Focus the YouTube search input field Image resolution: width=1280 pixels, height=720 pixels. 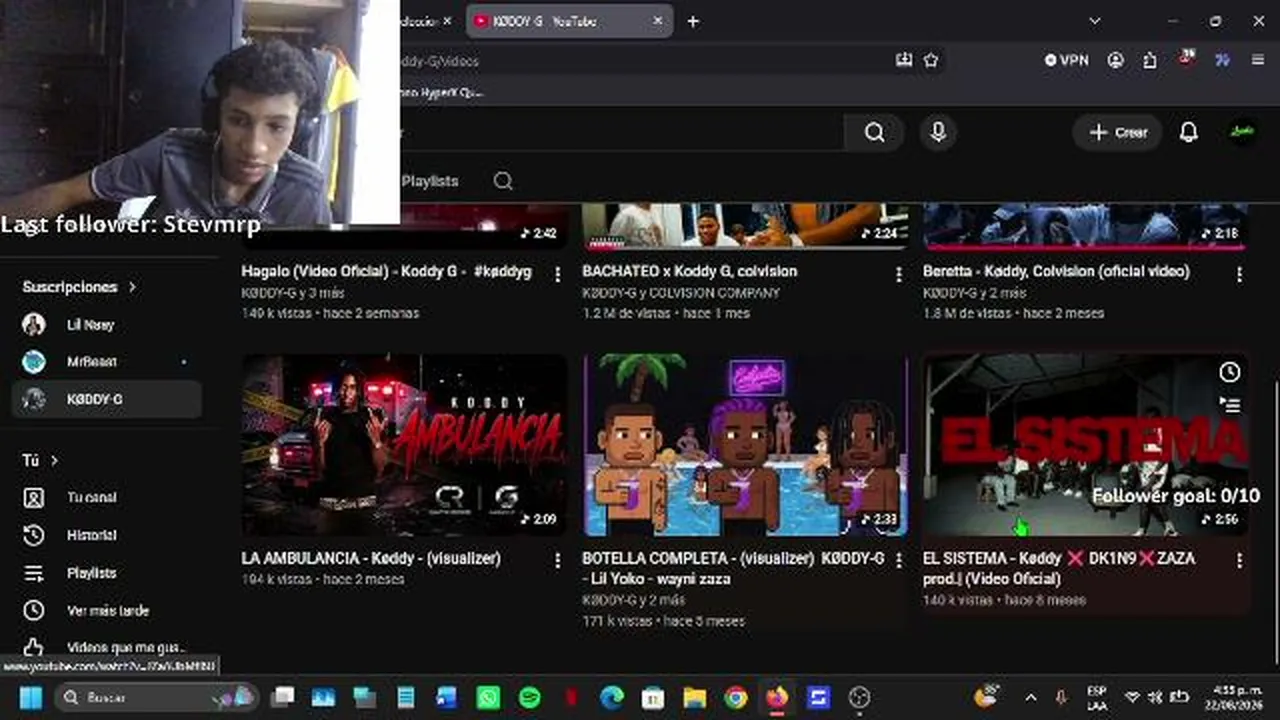click(x=621, y=132)
